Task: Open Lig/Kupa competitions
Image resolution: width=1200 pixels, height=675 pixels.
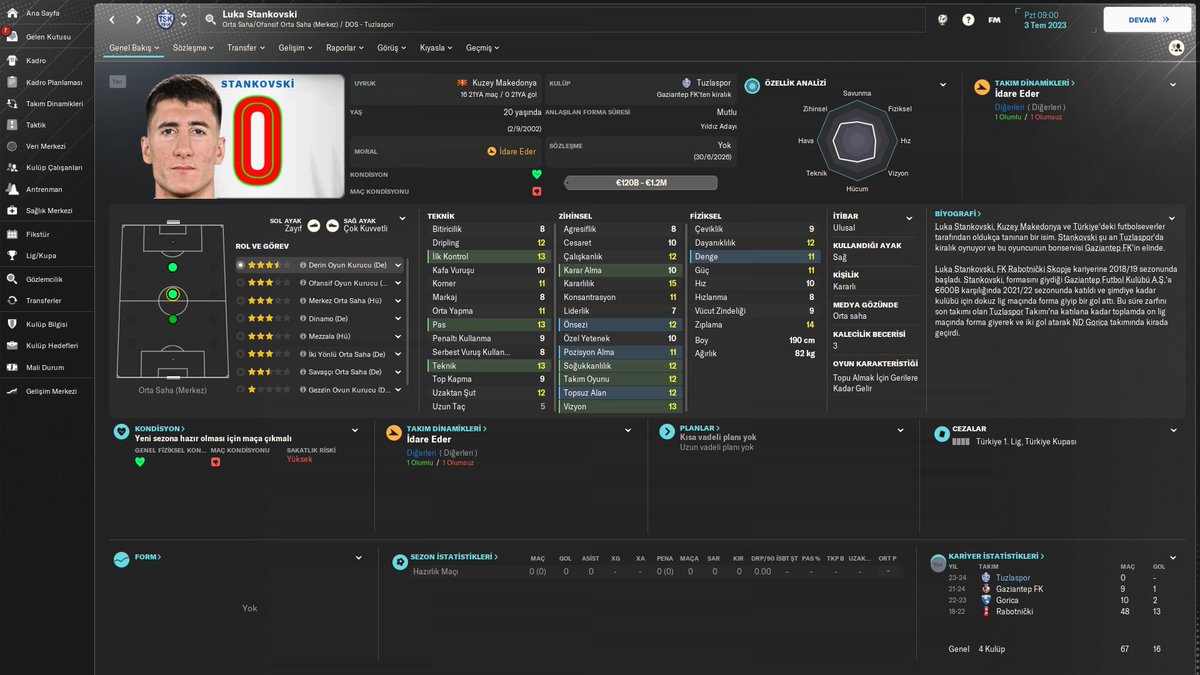Action: (42, 255)
